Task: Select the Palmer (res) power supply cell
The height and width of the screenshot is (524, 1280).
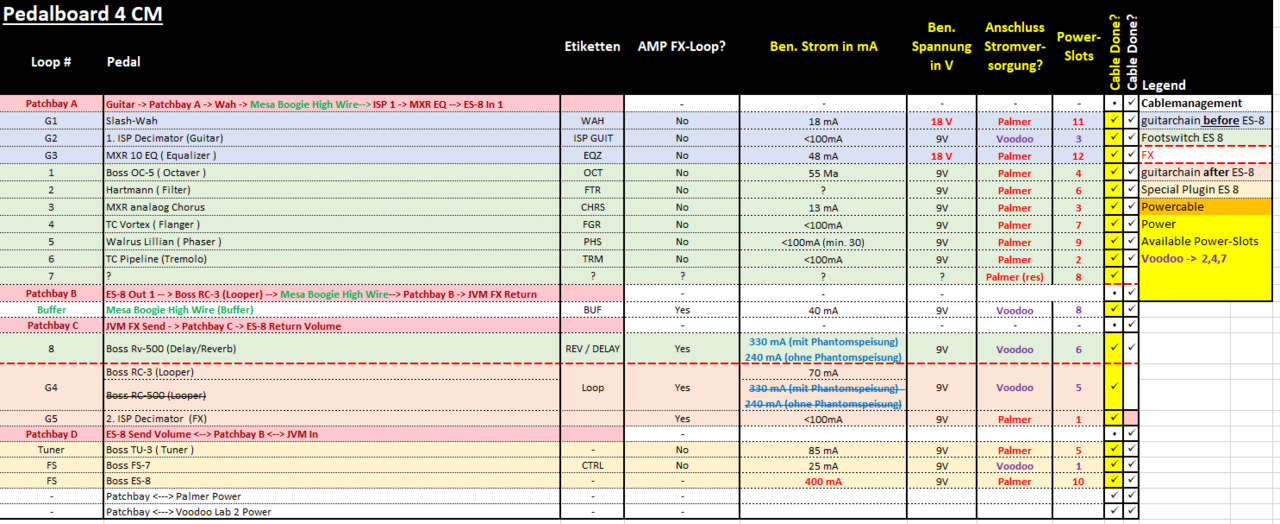Action: click(1014, 276)
